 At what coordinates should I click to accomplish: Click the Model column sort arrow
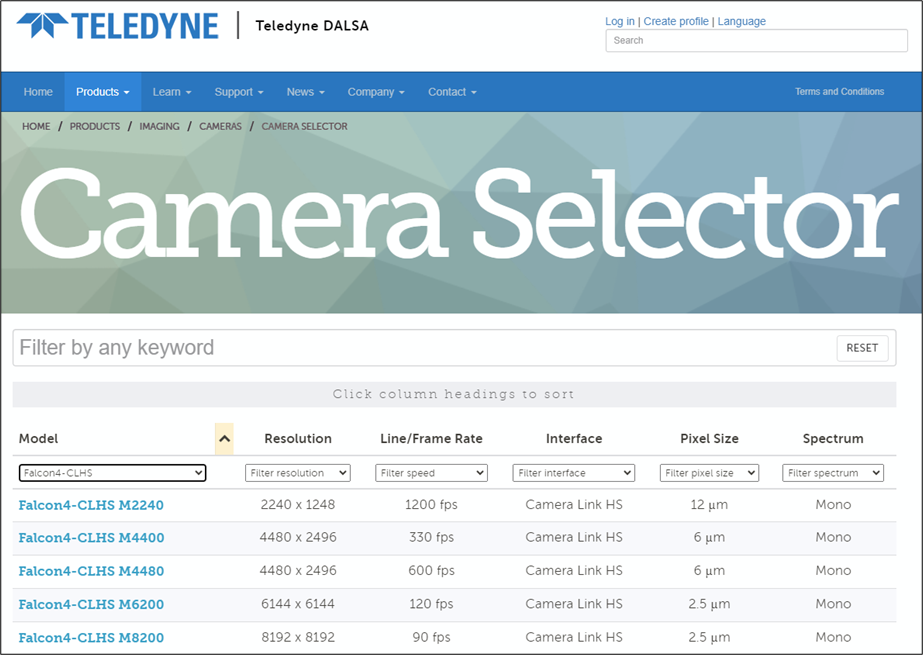[x=224, y=439]
